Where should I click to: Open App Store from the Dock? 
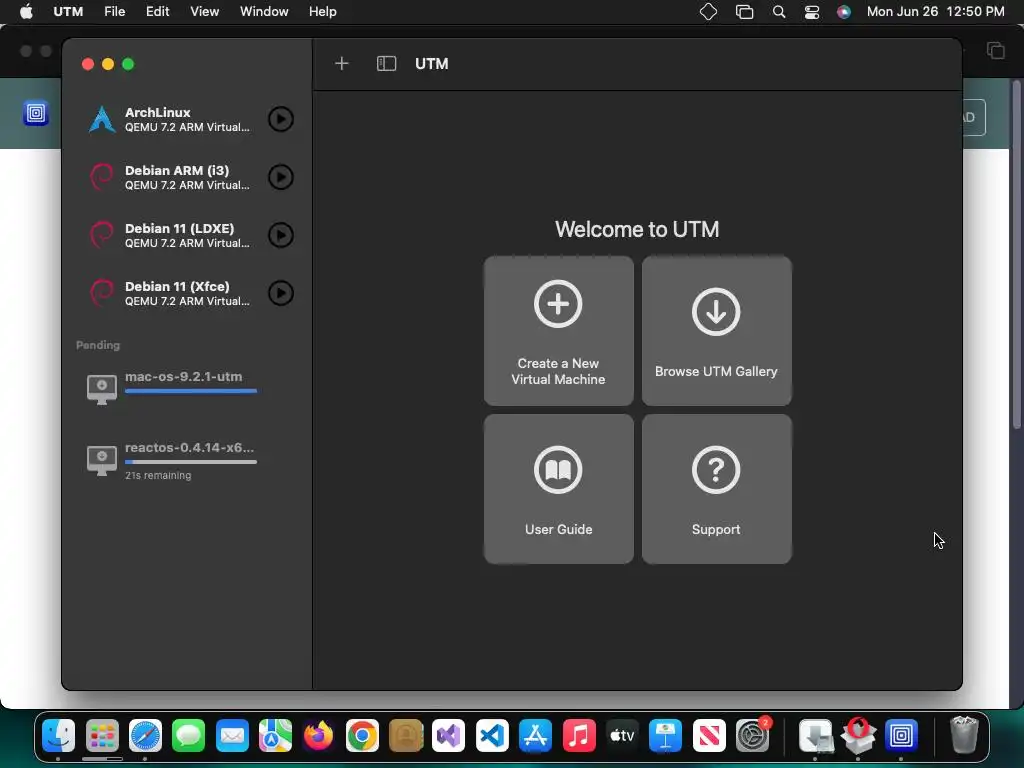536,736
